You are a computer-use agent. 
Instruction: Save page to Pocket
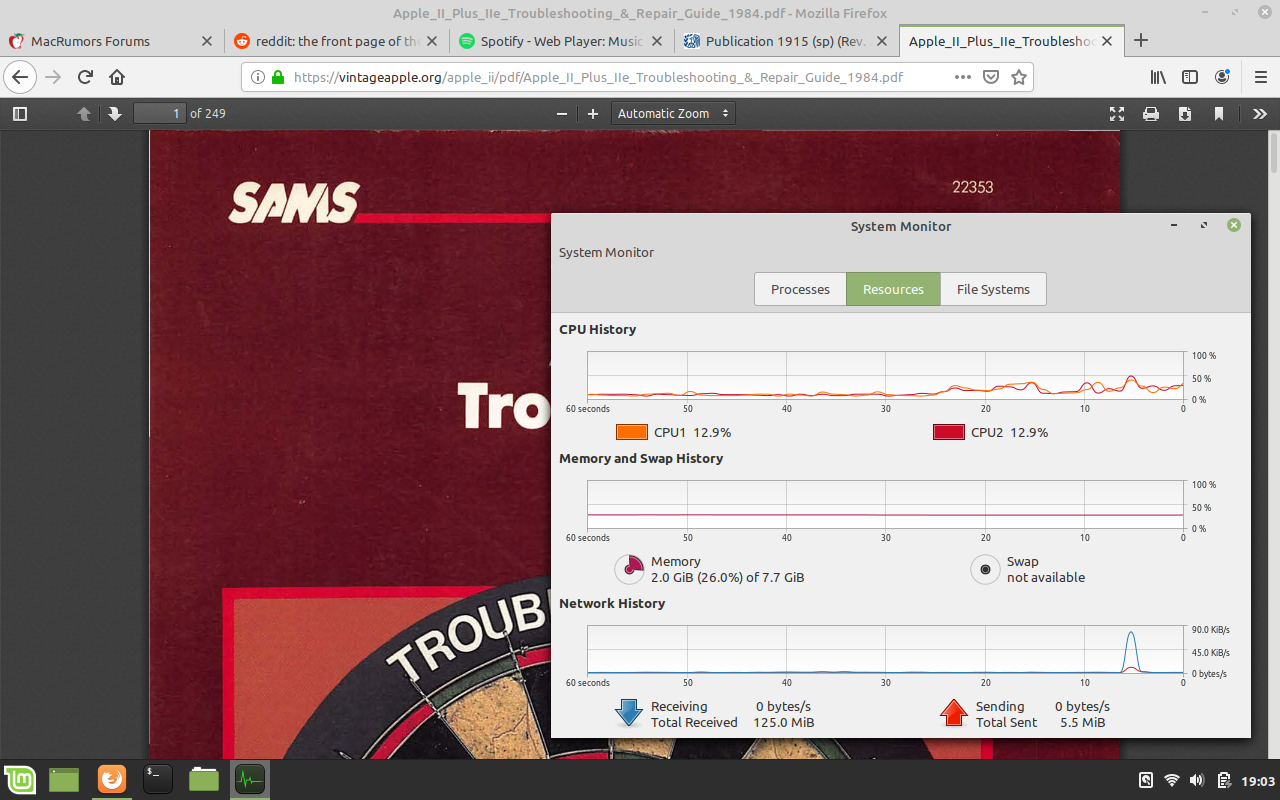pyautogui.click(x=991, y=77)
